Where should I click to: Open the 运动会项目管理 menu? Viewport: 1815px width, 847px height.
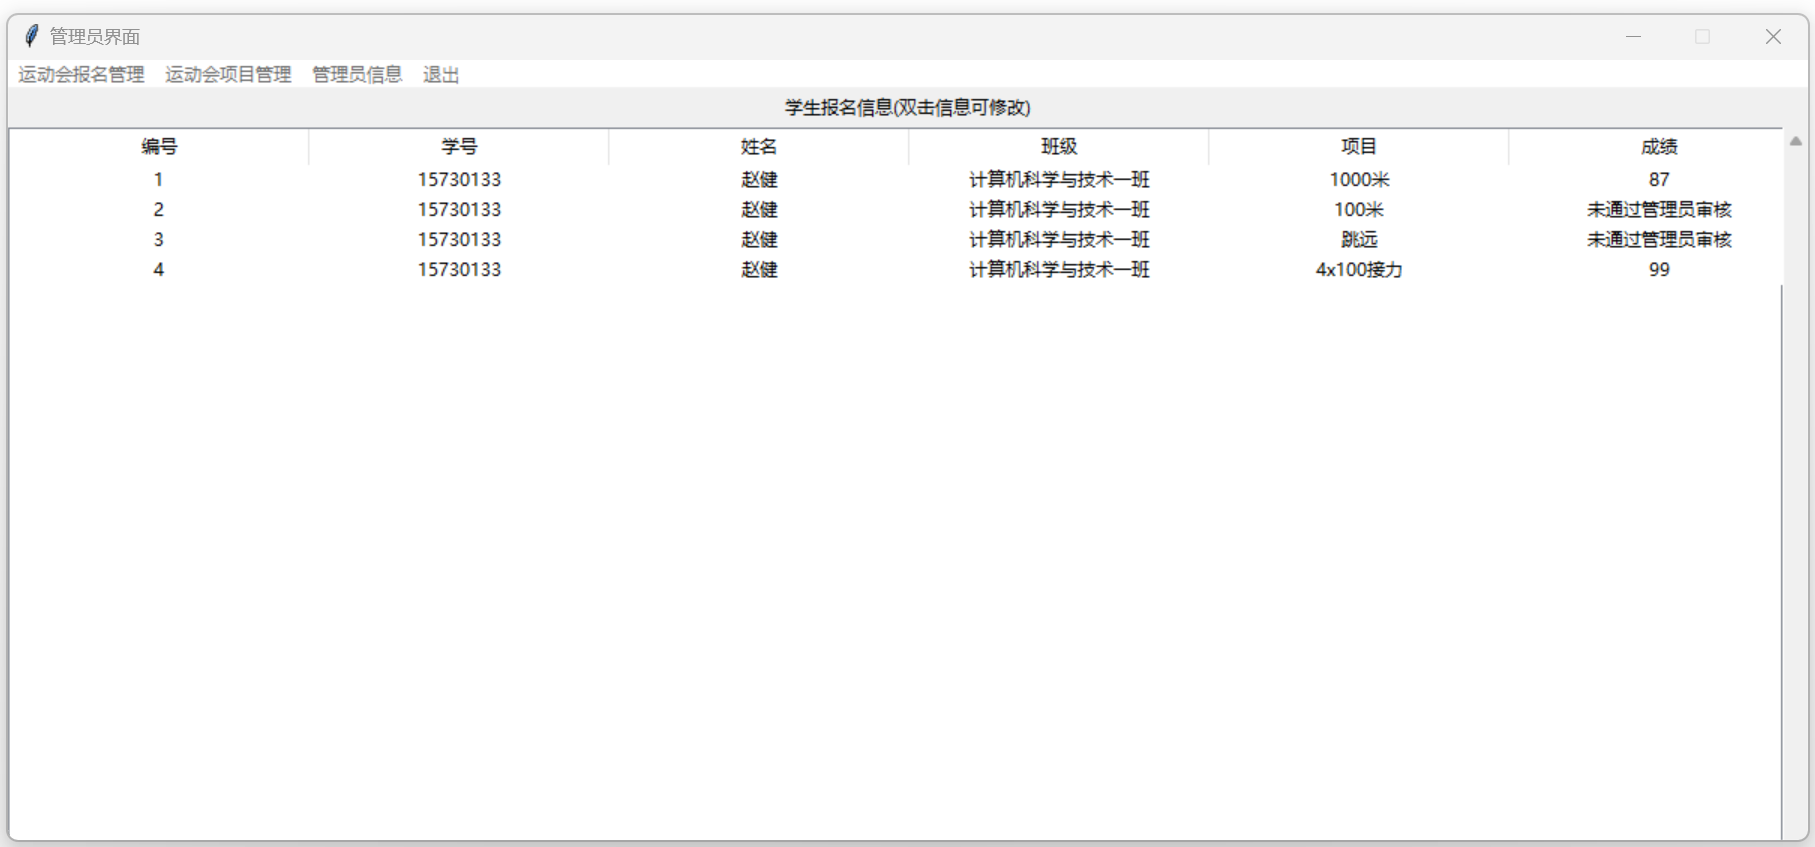(x=228, y=74)
